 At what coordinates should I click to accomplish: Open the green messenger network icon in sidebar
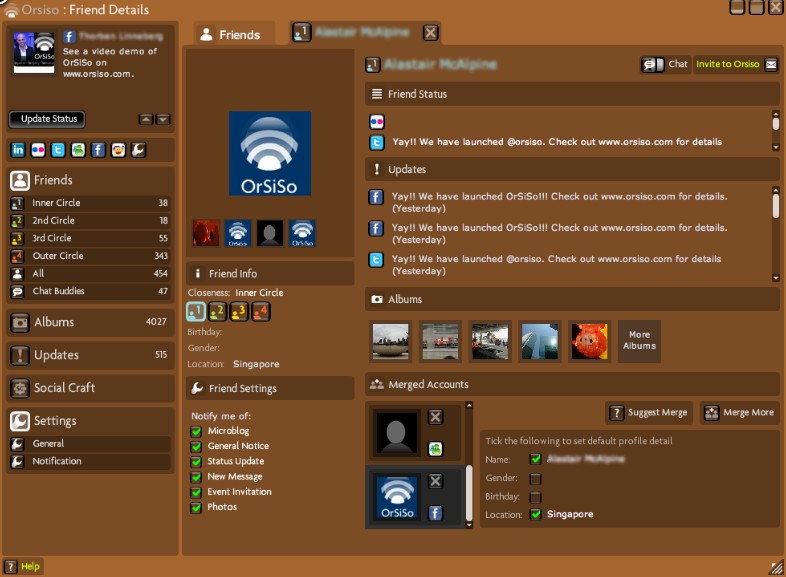point(78,150)
